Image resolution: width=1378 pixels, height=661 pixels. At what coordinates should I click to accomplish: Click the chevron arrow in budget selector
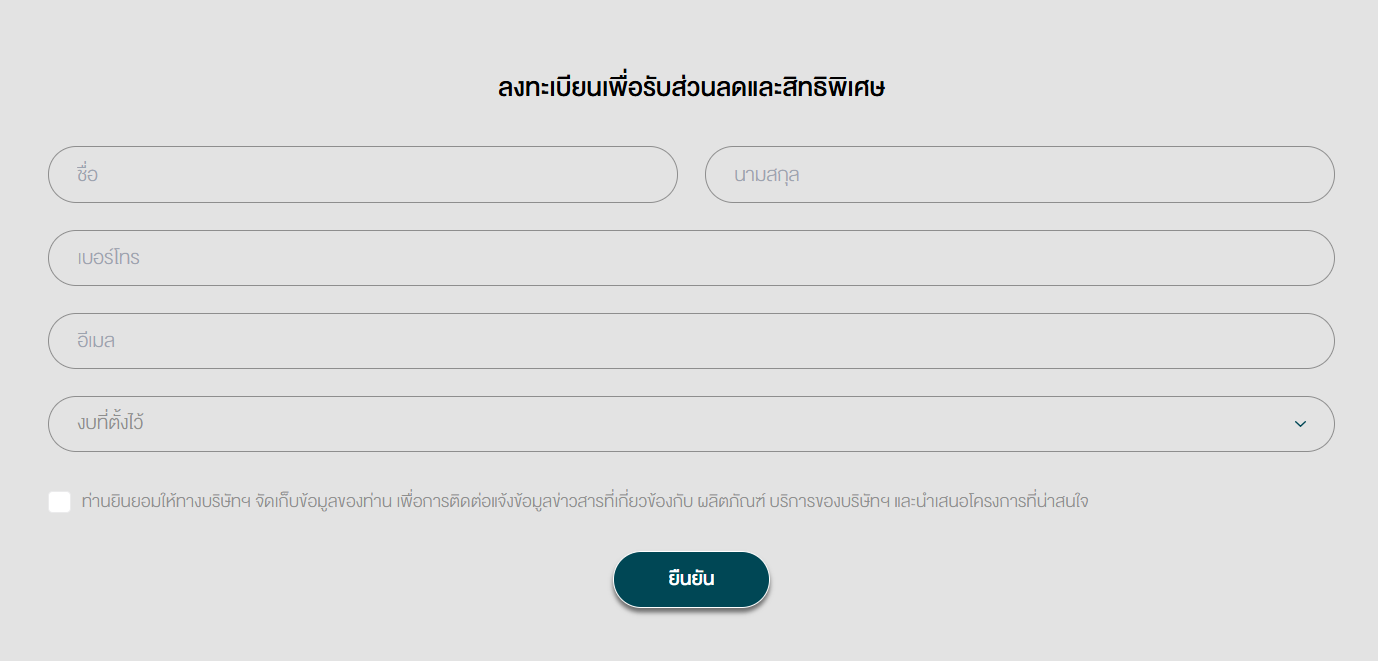click(1300, 424)
